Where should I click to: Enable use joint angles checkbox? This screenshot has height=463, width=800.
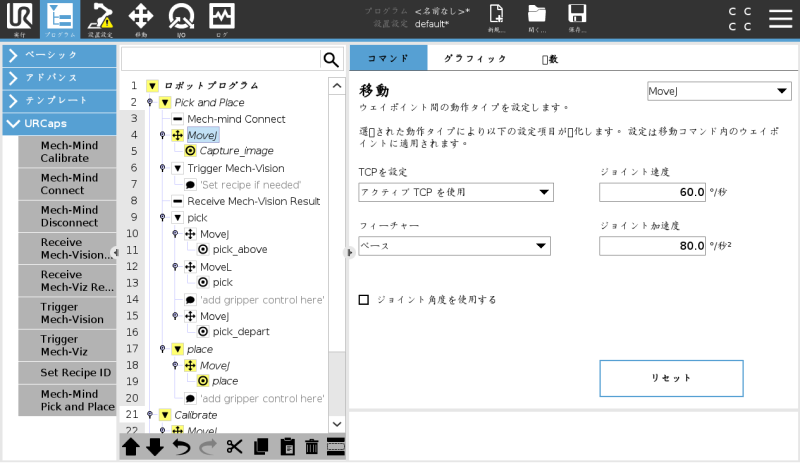pyautogui.click(x=364, y=300)
